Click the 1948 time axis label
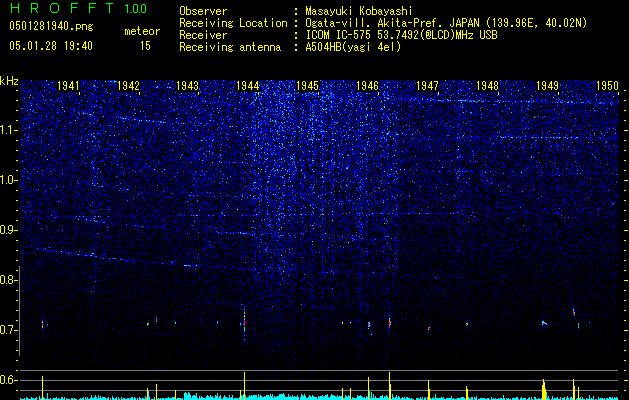 pyautogui.click(x=487, y=85)
